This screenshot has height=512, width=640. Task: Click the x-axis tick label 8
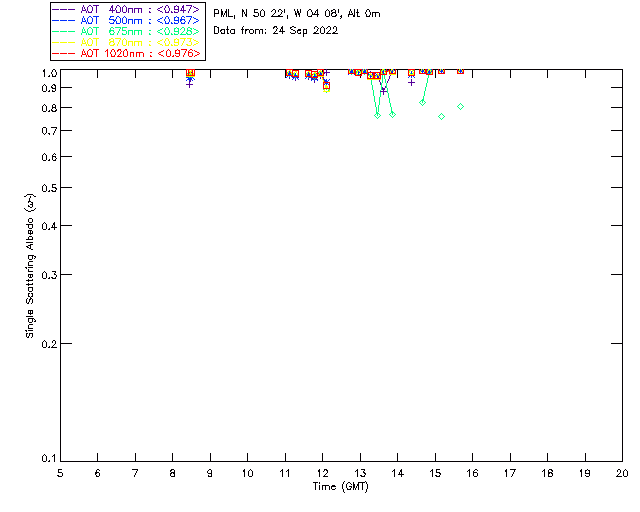[x=173, y=473]
